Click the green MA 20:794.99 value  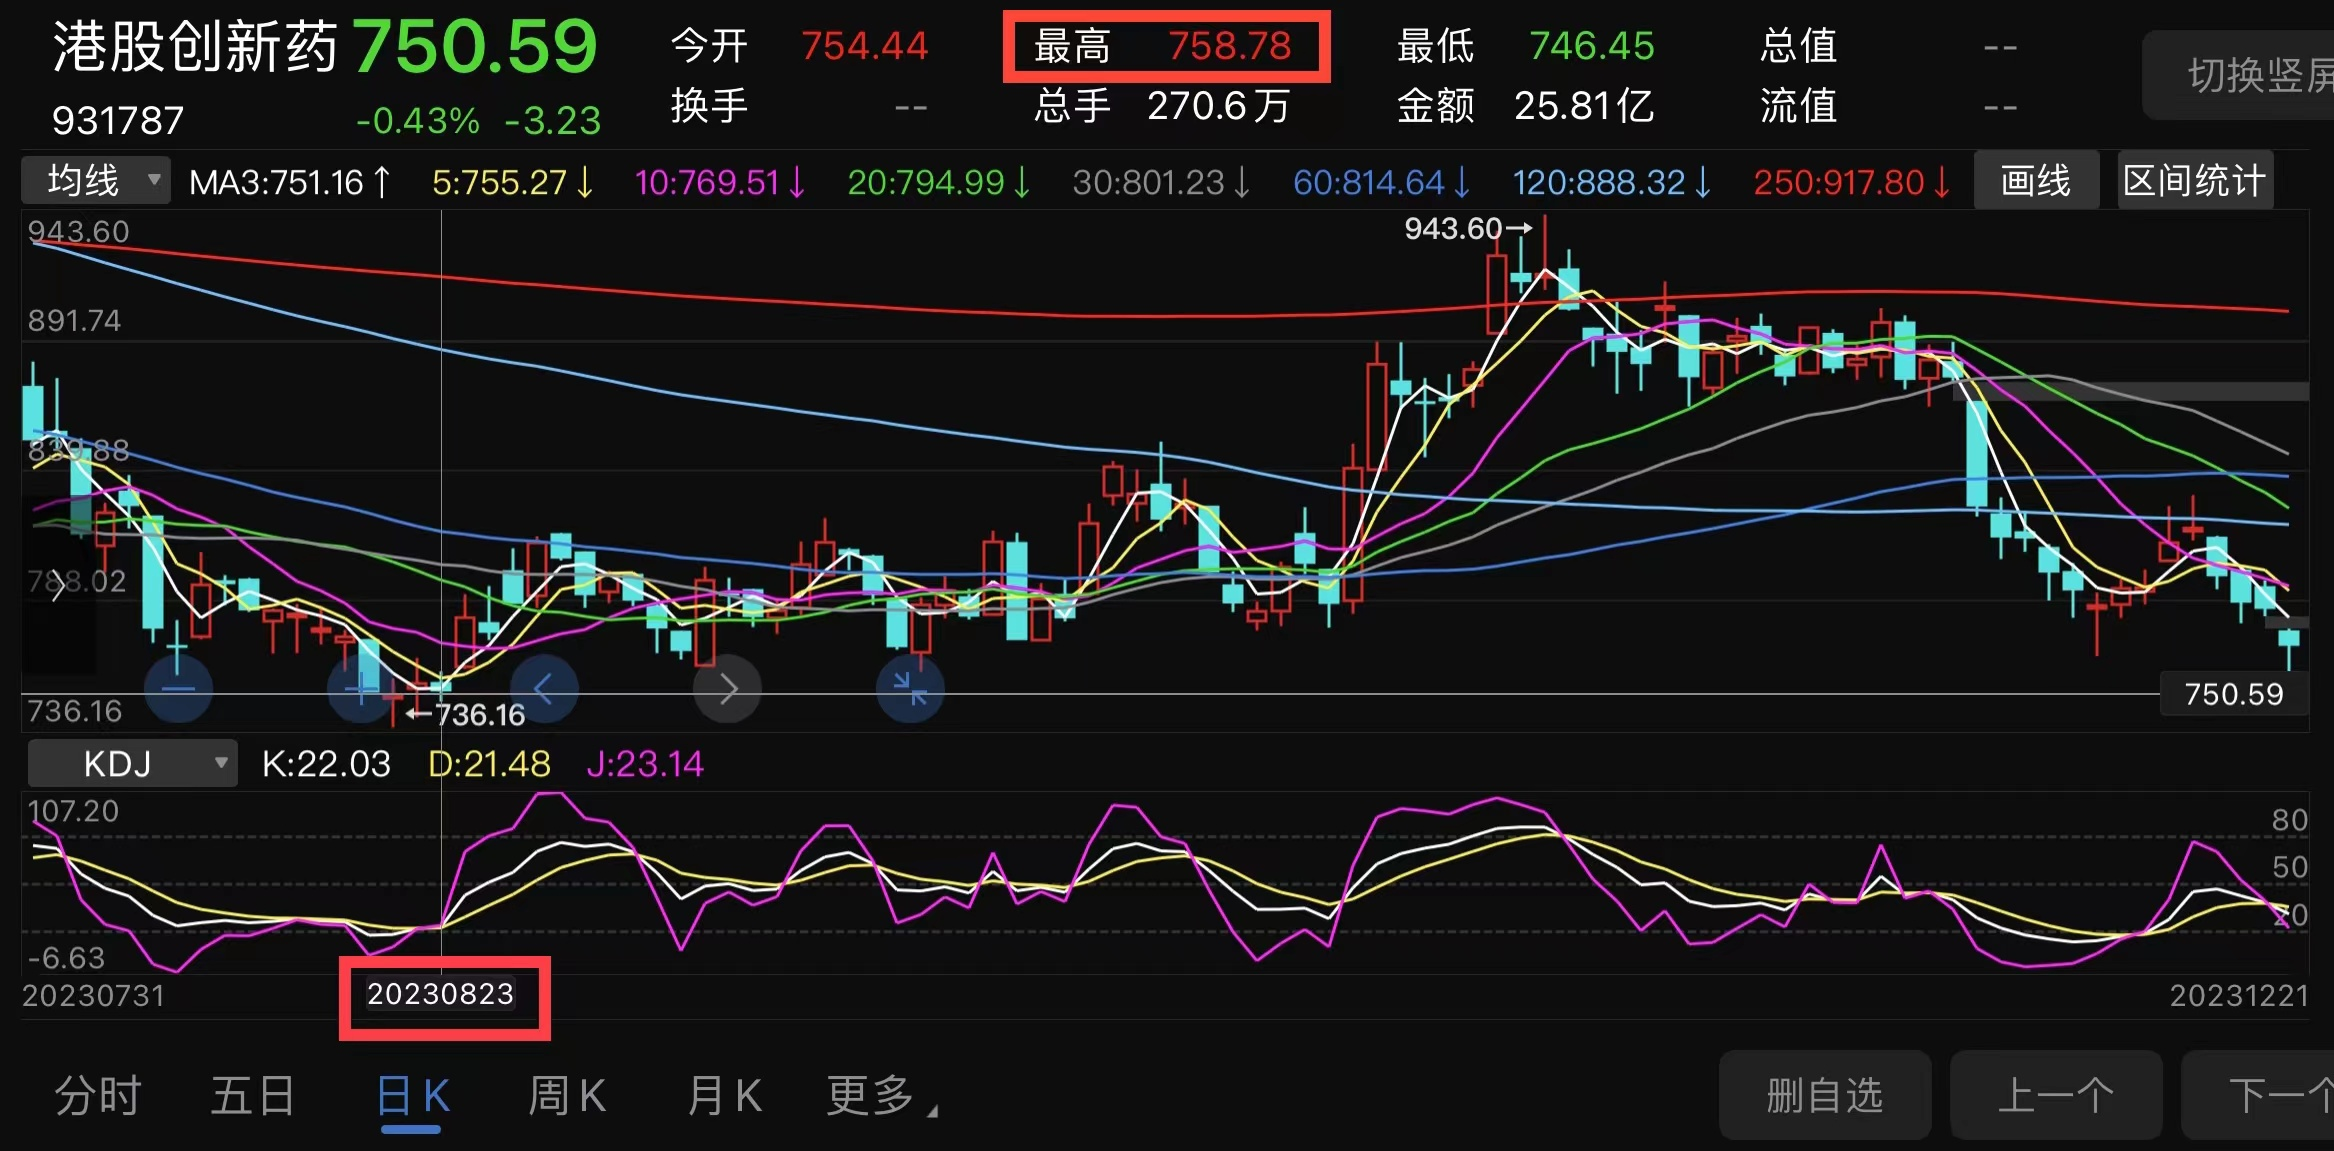(x=939, y=182)
